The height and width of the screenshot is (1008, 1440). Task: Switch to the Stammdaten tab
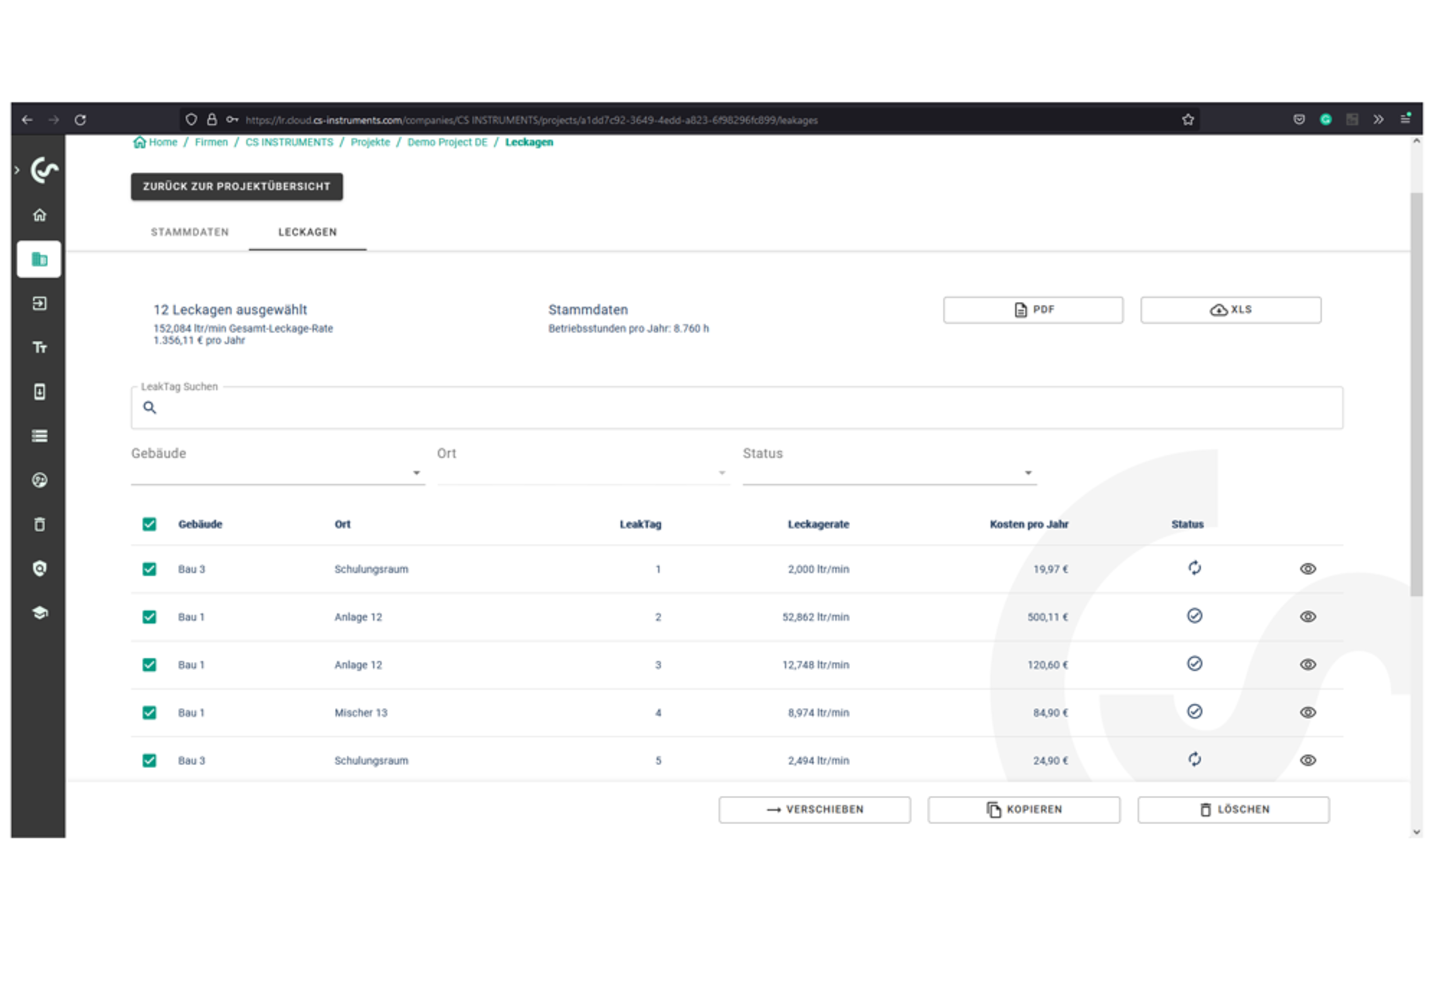190,232
